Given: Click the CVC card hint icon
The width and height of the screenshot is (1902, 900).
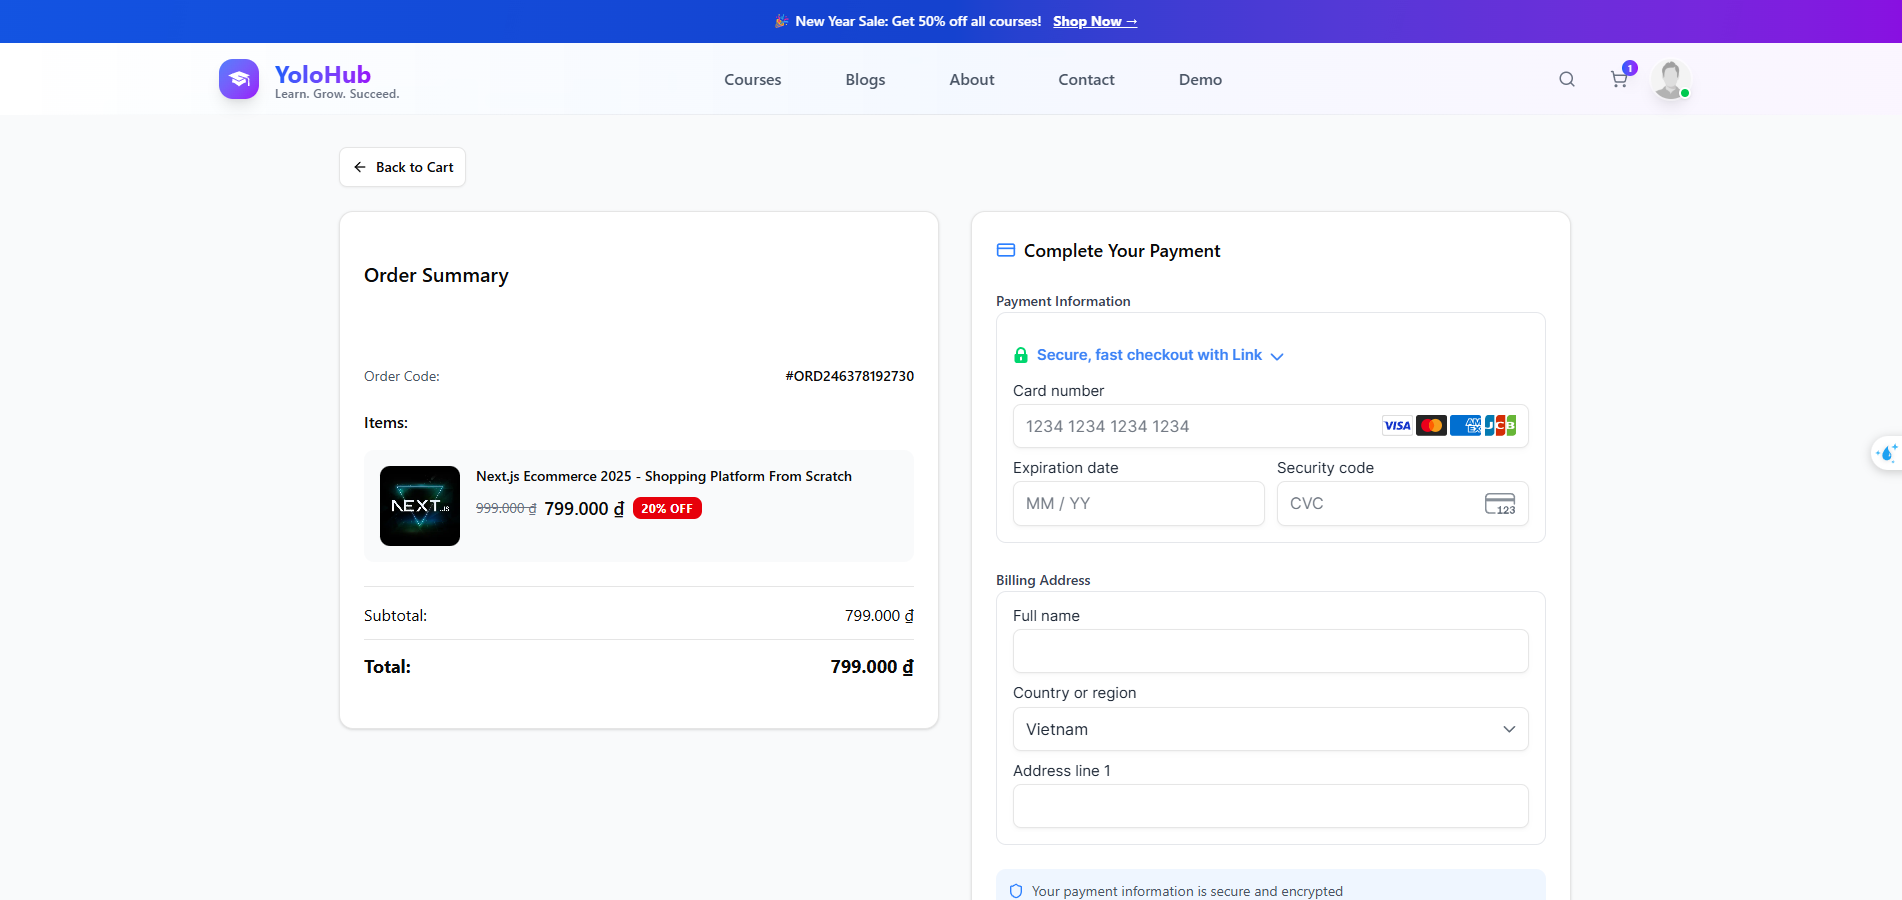Looking at the screenshot, I should tap(1499, 504).
